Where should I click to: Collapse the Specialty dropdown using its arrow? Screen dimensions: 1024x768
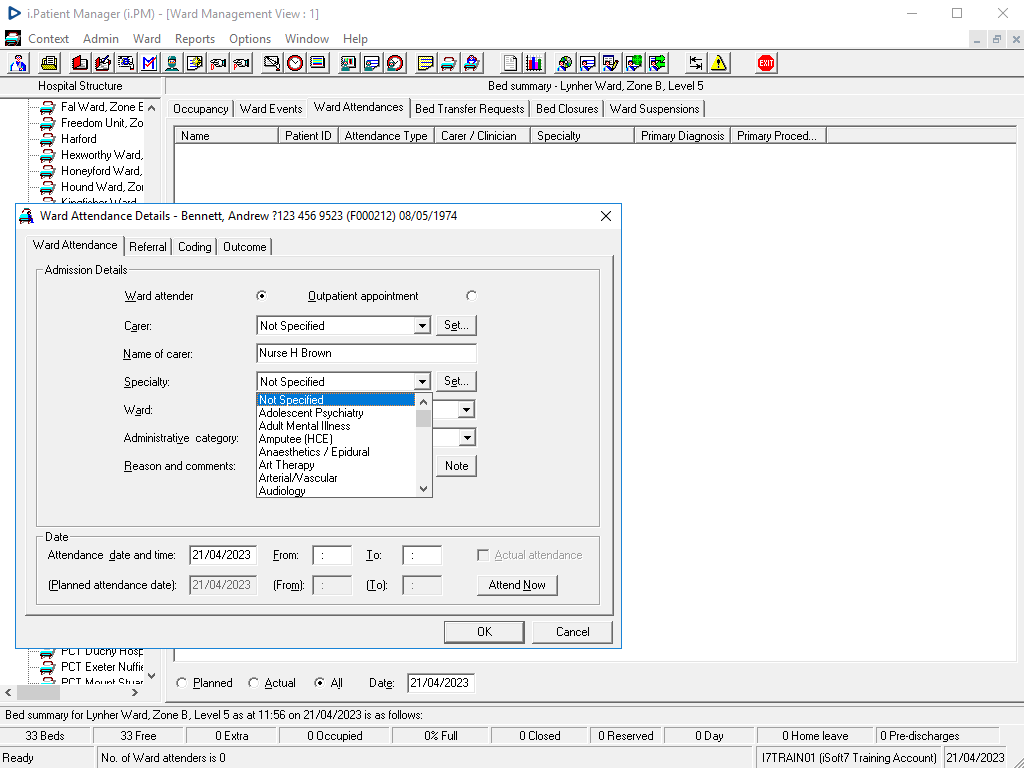point(422,381)
